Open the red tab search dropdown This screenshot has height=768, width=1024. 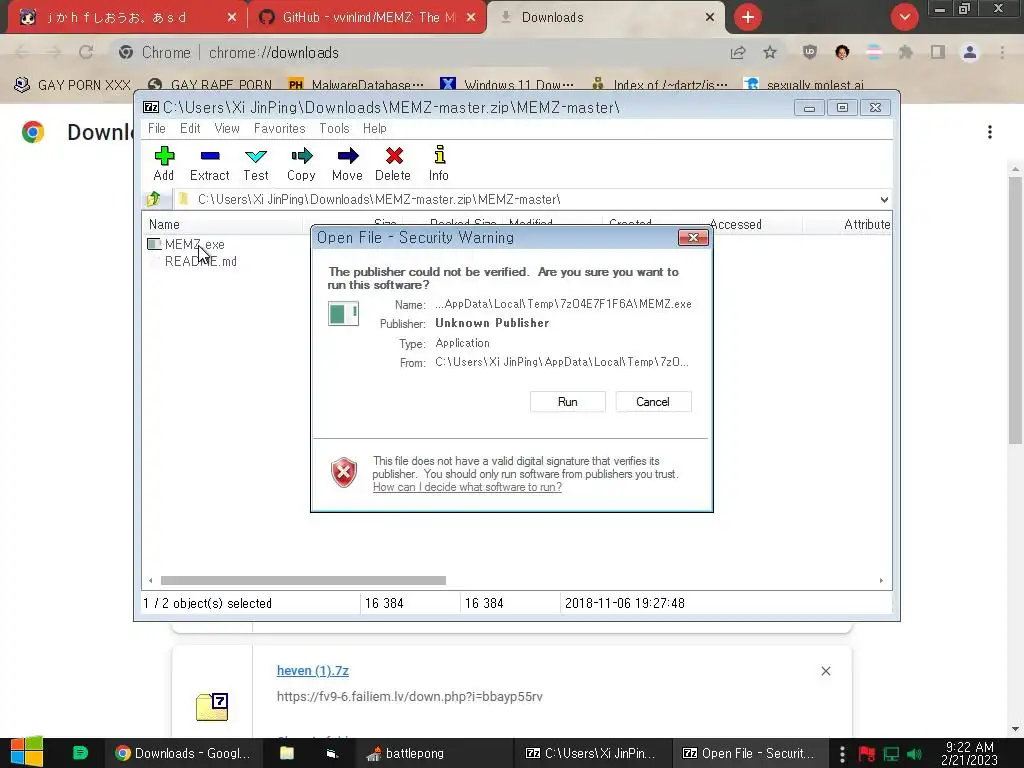coord(904,17)
